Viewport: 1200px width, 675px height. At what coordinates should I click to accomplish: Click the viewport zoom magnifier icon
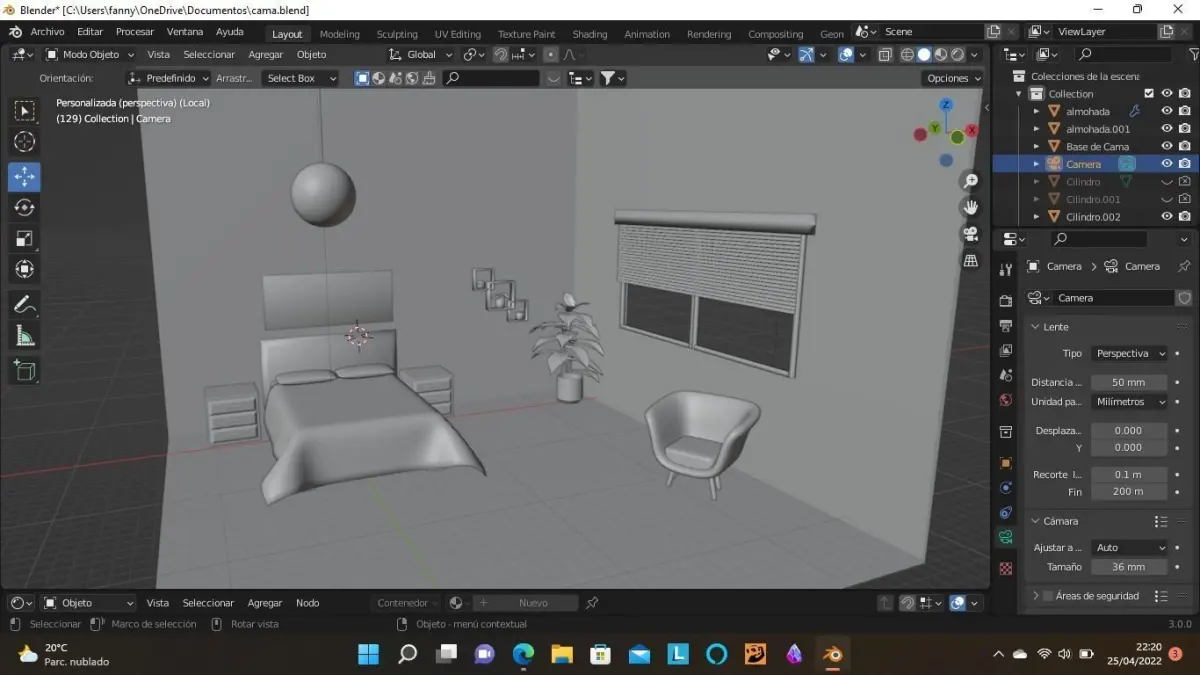[970, 181]
